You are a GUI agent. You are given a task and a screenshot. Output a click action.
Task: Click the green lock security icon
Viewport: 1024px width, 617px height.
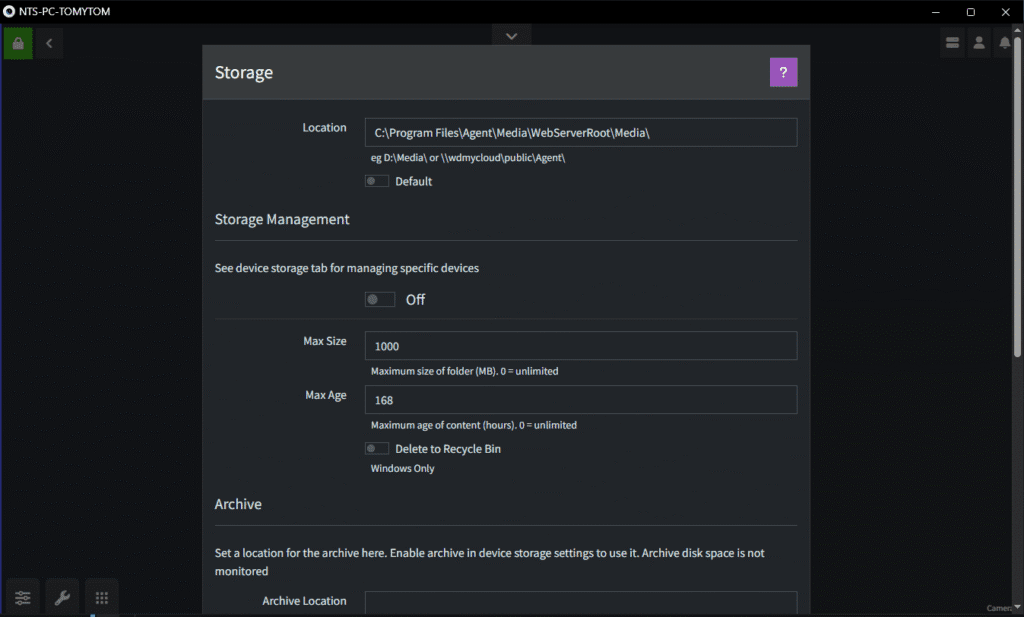point(18,43)
